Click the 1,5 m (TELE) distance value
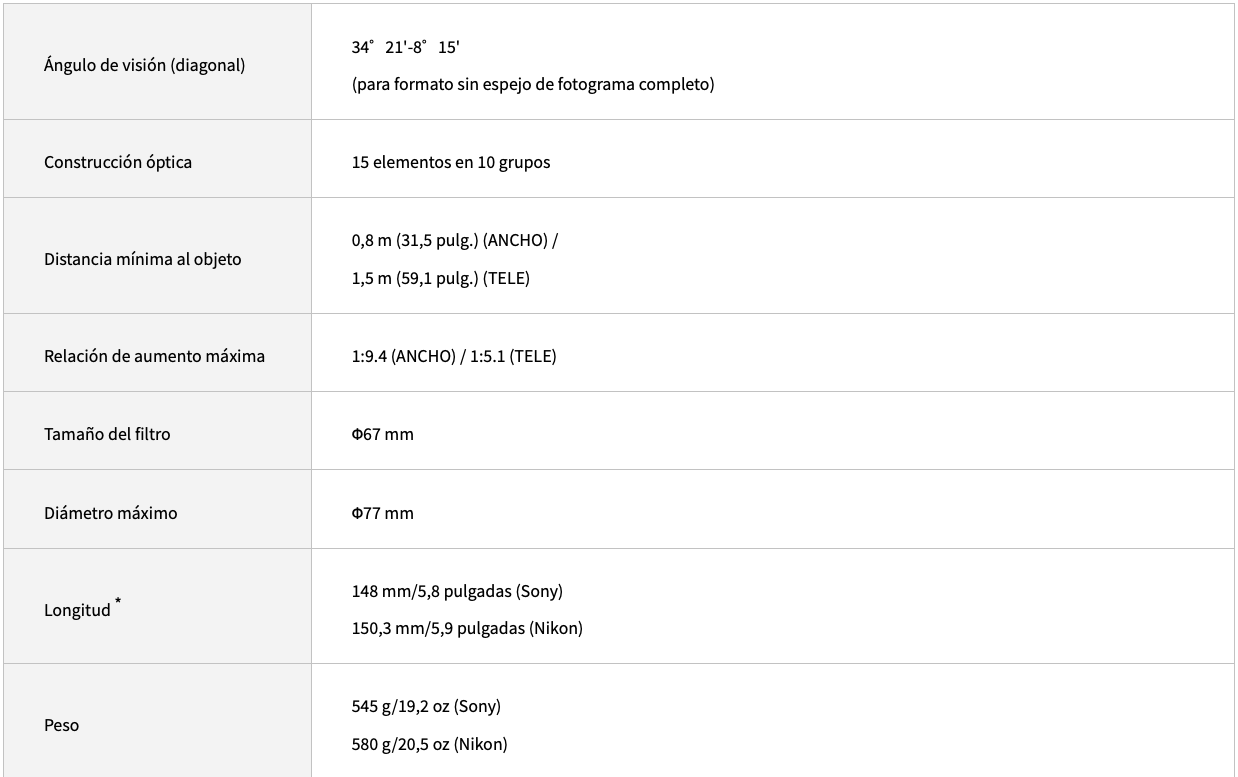This screenshot has width=1238, height=777. (x=440, y=278)
